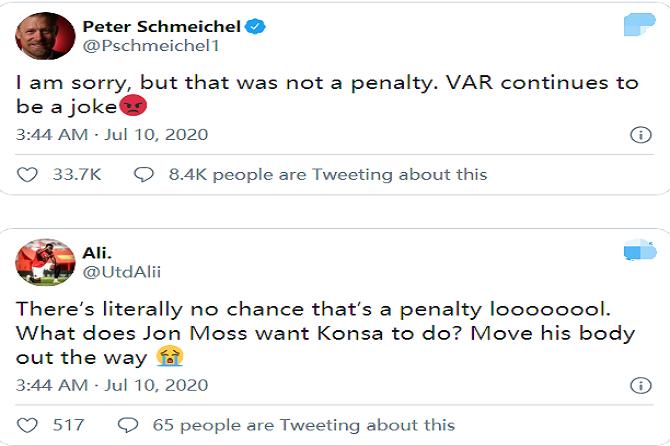Screen dimensions: 670x446
Task: Open Peter Schmeichel's profile picture
Action: [x=42, y=36]
